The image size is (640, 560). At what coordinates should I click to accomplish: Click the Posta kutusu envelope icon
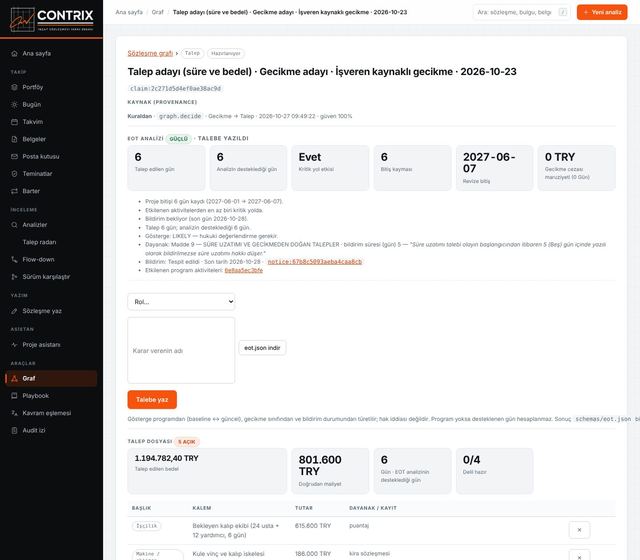coord(14,156)
